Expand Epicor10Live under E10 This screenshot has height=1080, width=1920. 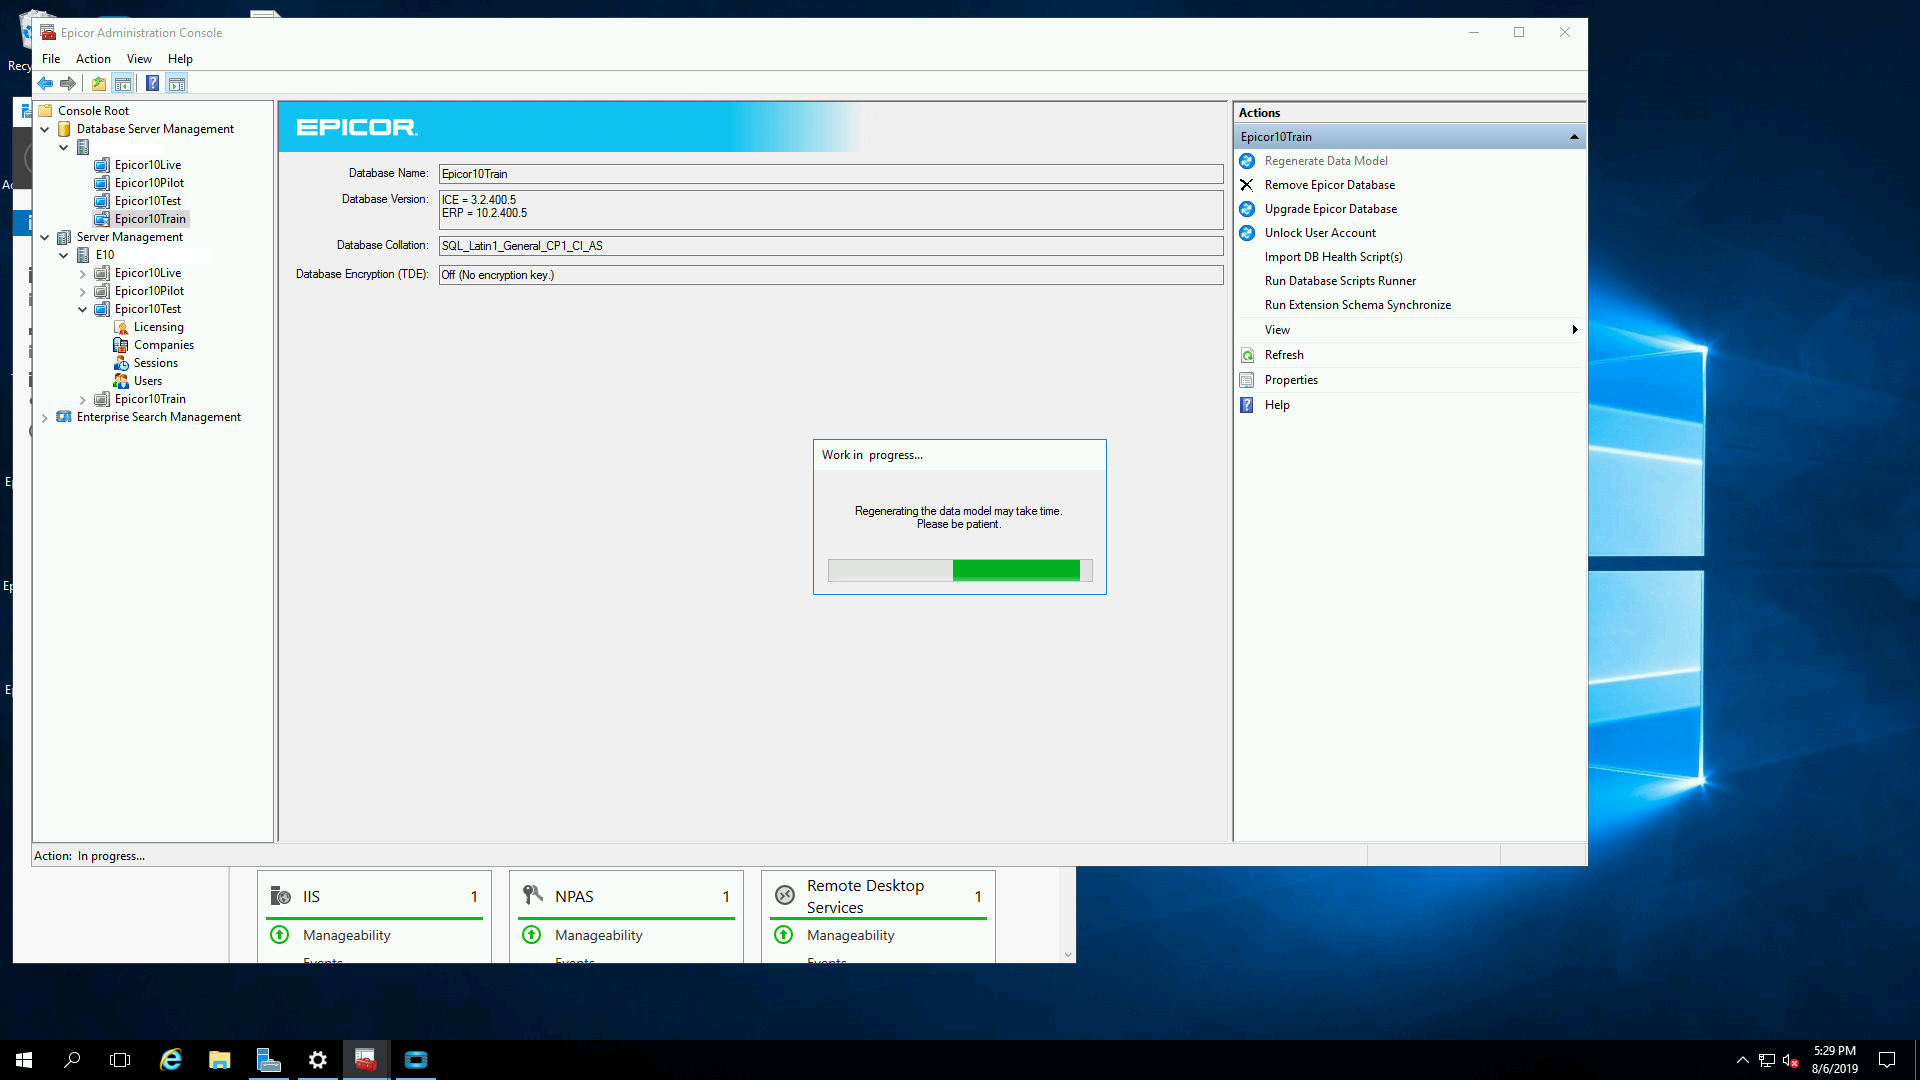(x=83, y=273)
